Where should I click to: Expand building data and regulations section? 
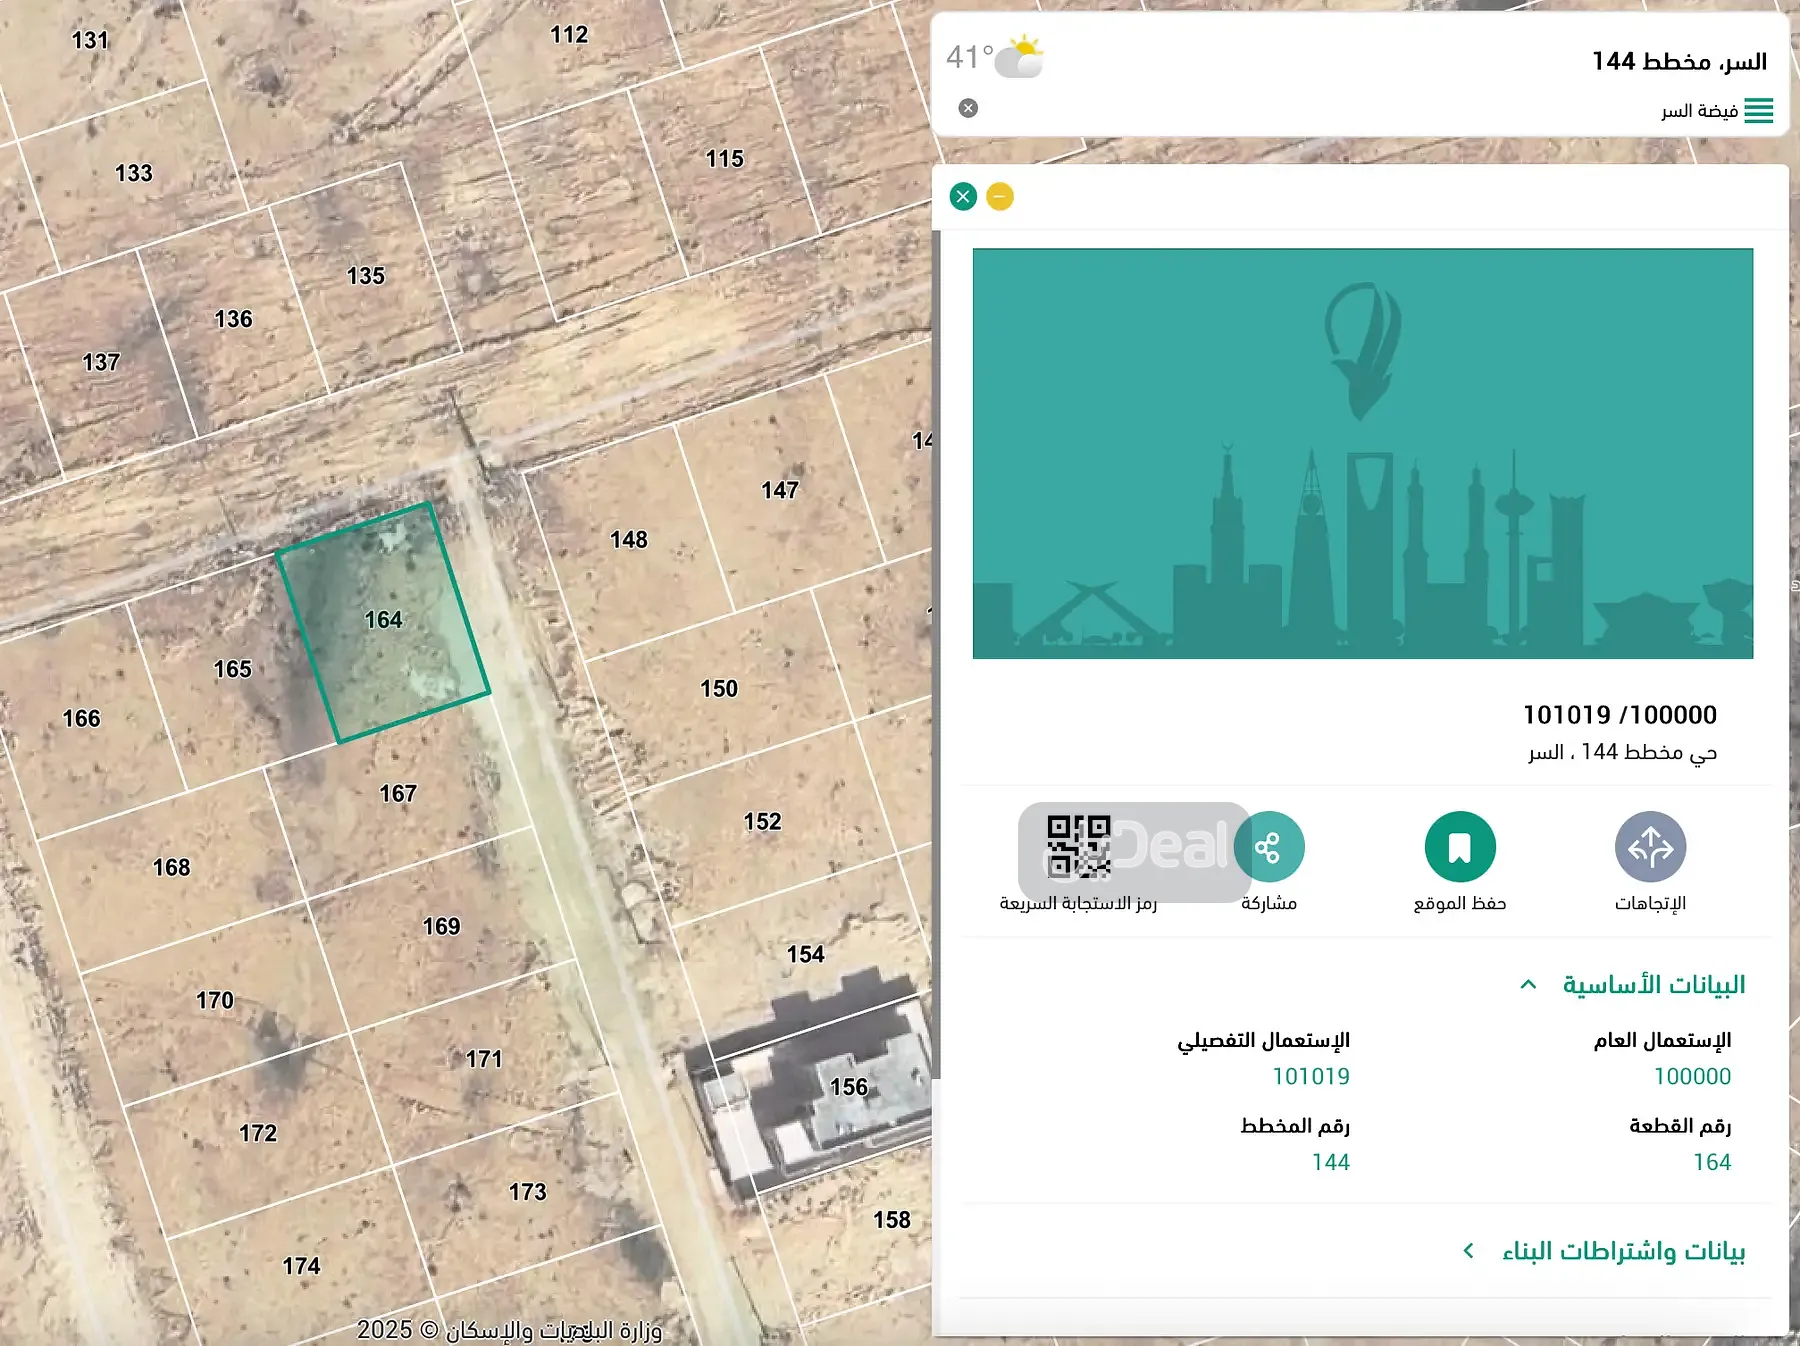tap(1622, 1251)
